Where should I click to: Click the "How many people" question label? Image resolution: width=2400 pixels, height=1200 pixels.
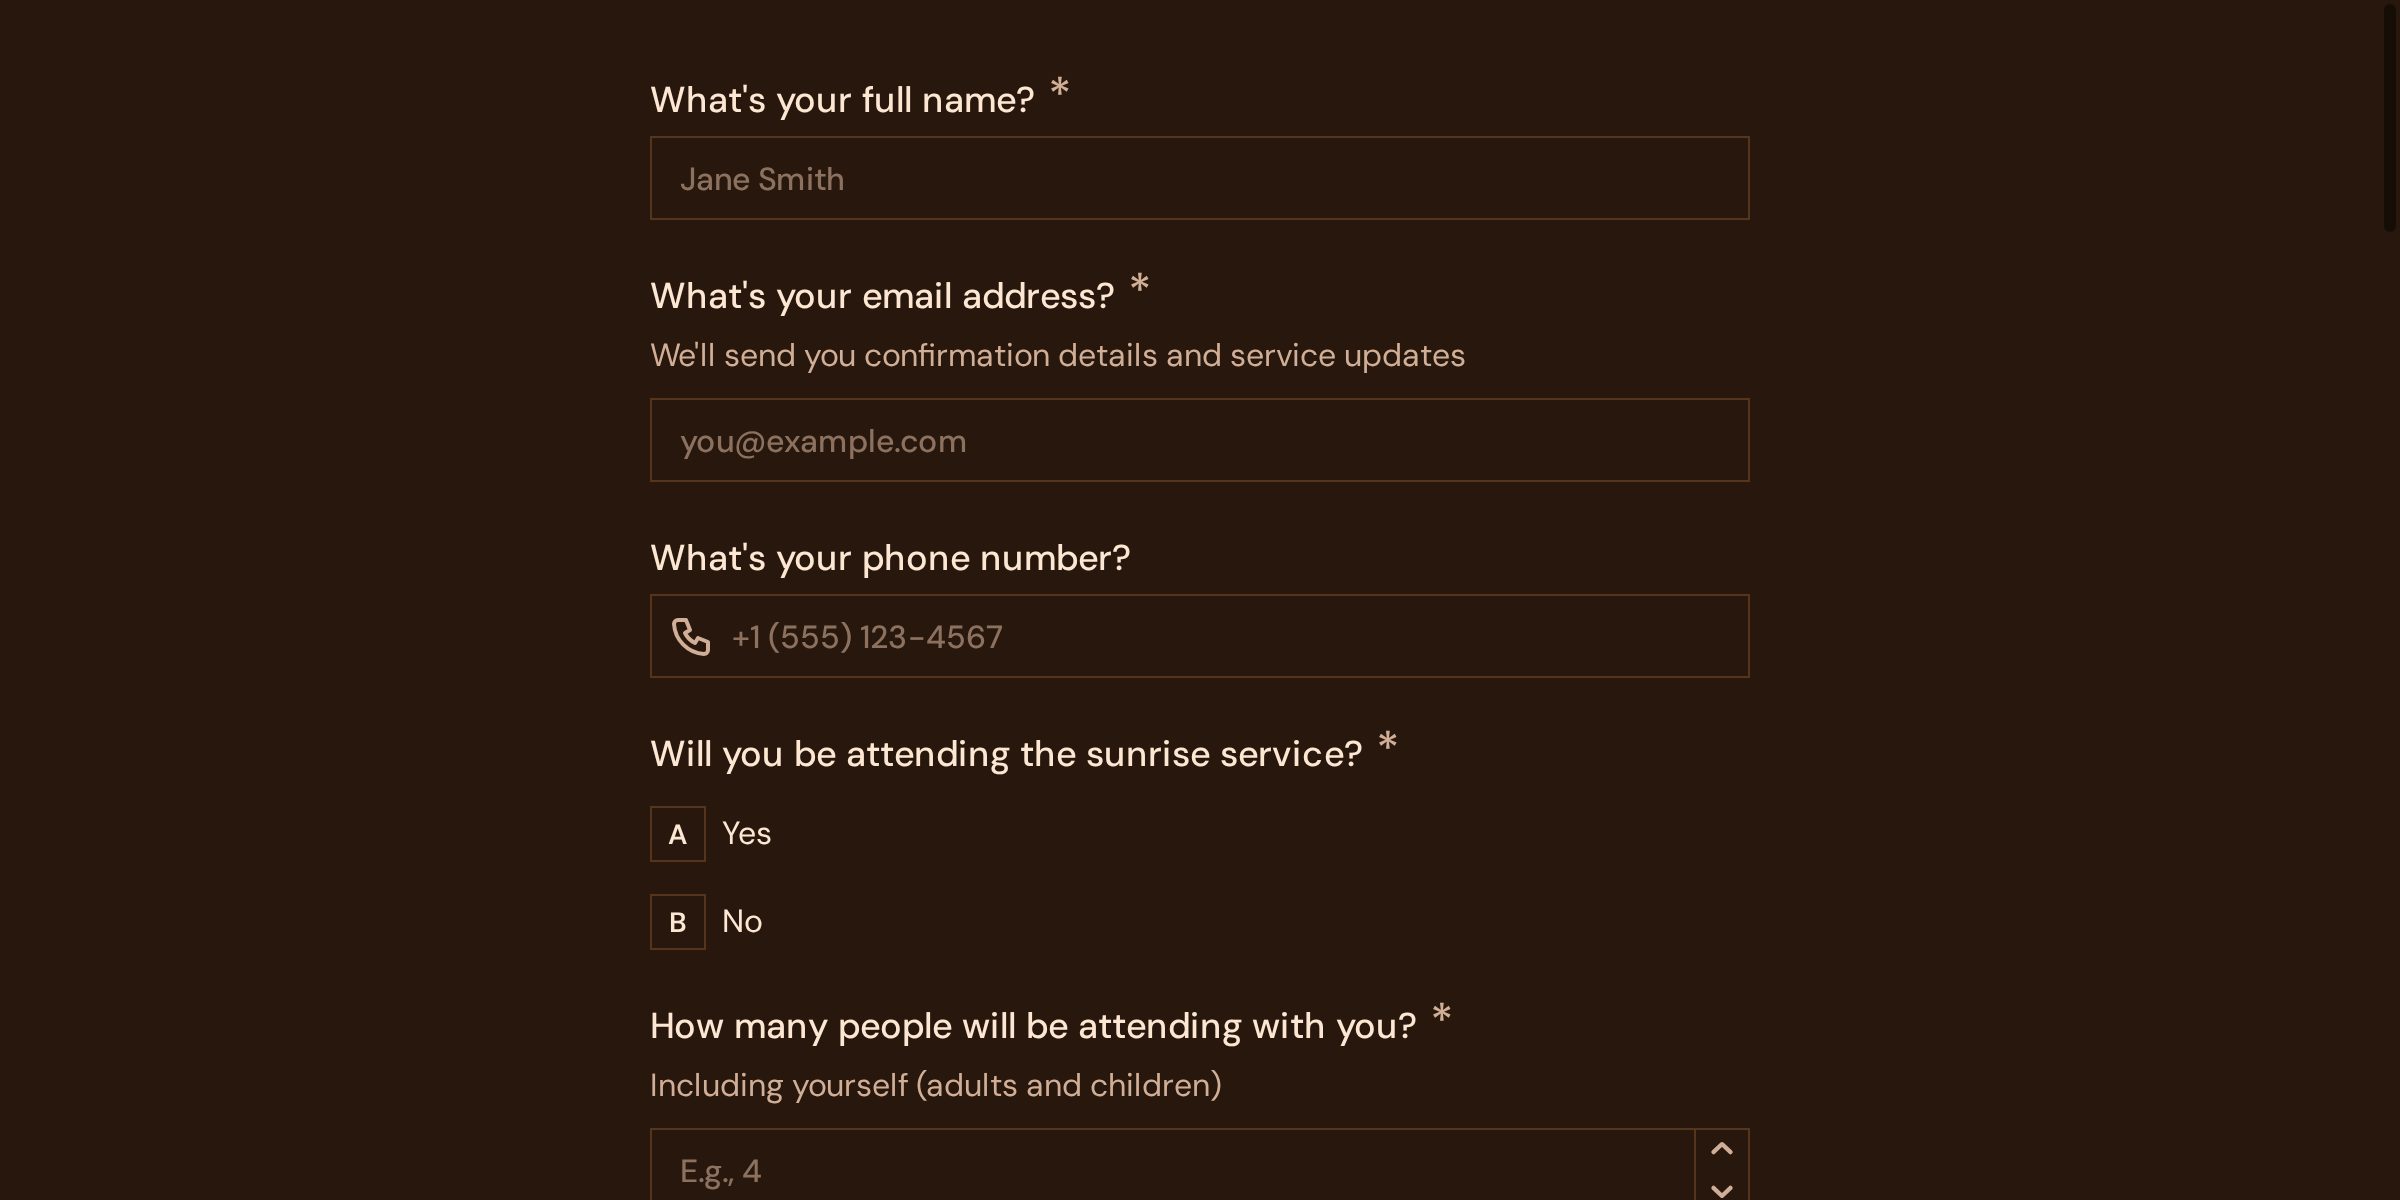pyautogui.click(x=1033, y=1026)
